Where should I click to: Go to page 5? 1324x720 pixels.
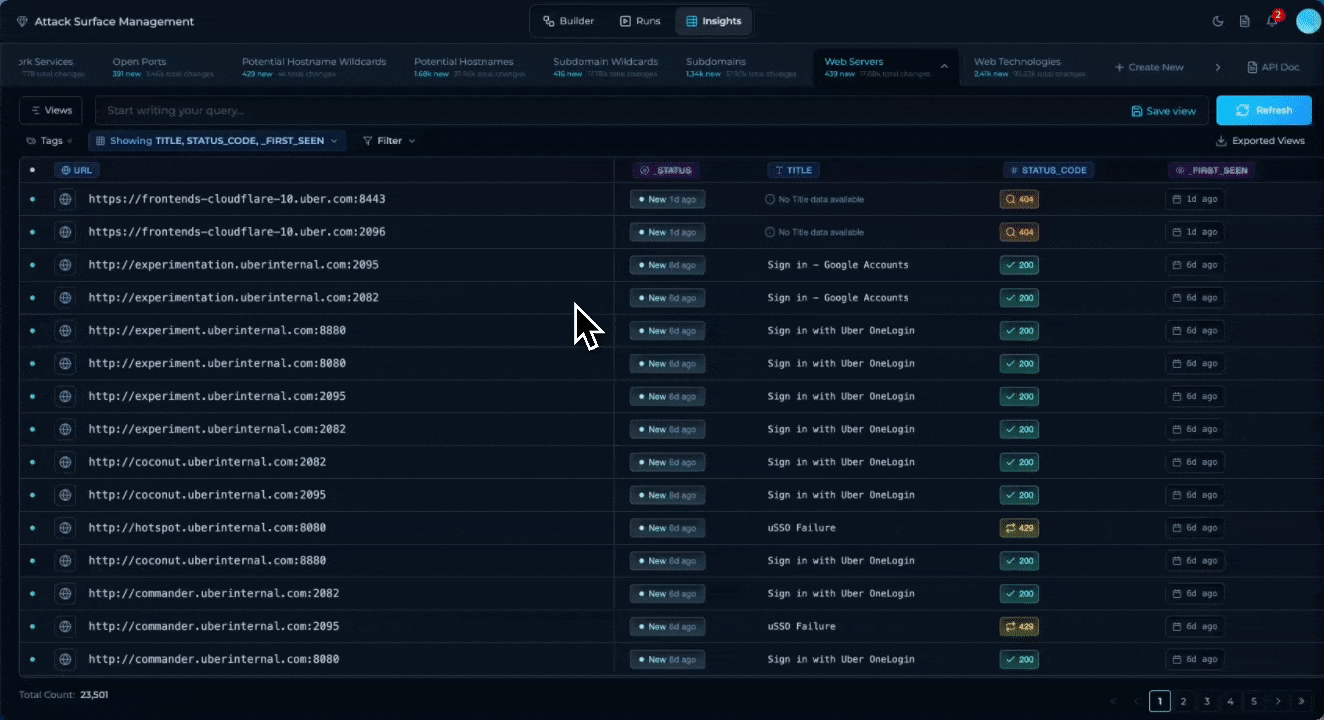point(1253,701)
